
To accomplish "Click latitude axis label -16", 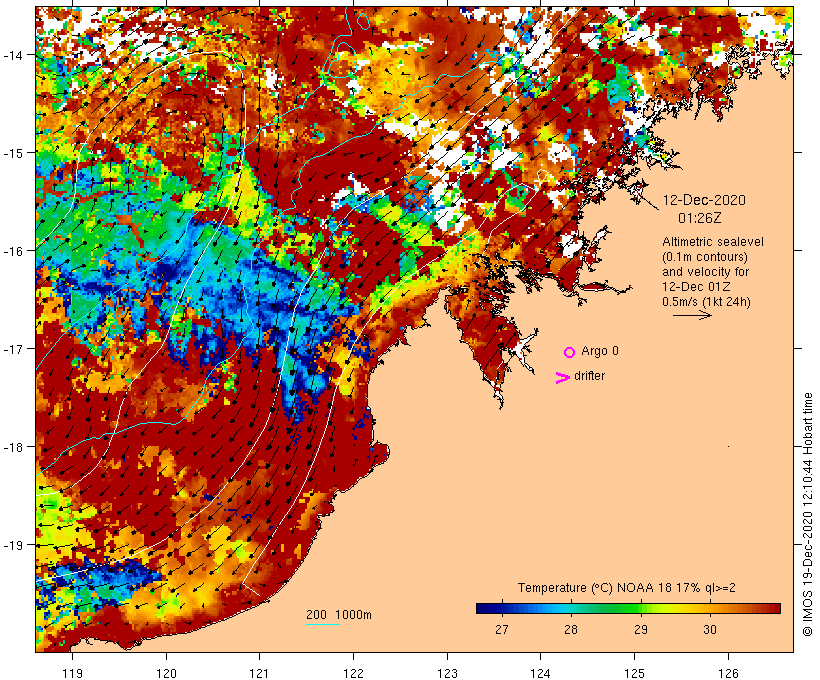I will [x=13, y=251].
